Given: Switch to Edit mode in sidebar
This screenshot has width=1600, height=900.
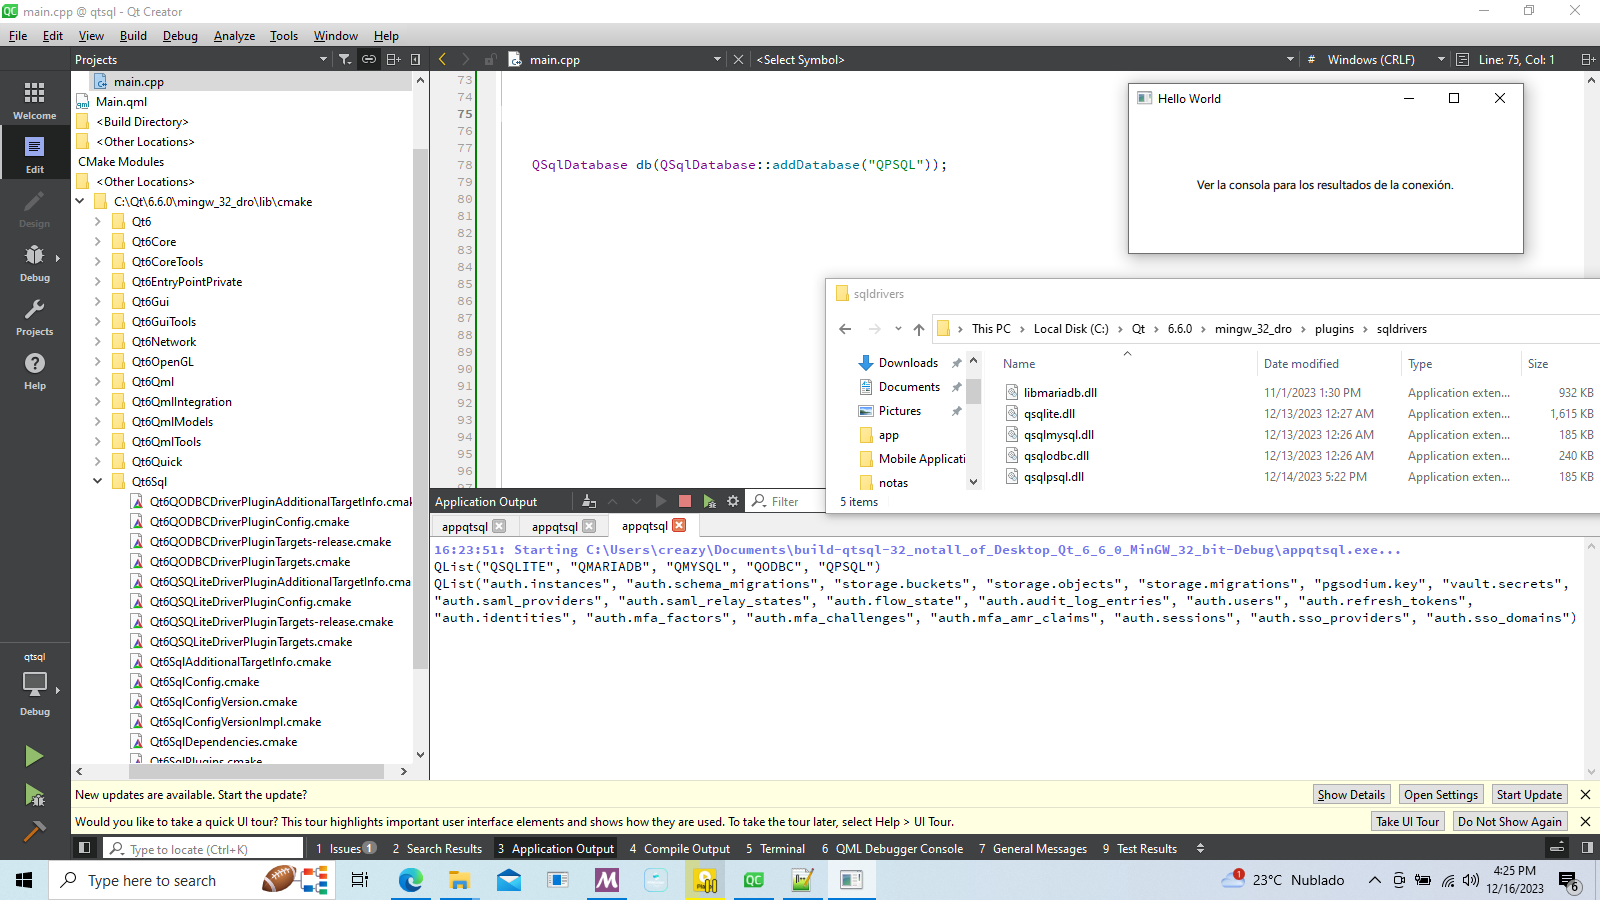Looking at the screenshot, I should coord(34,154).
